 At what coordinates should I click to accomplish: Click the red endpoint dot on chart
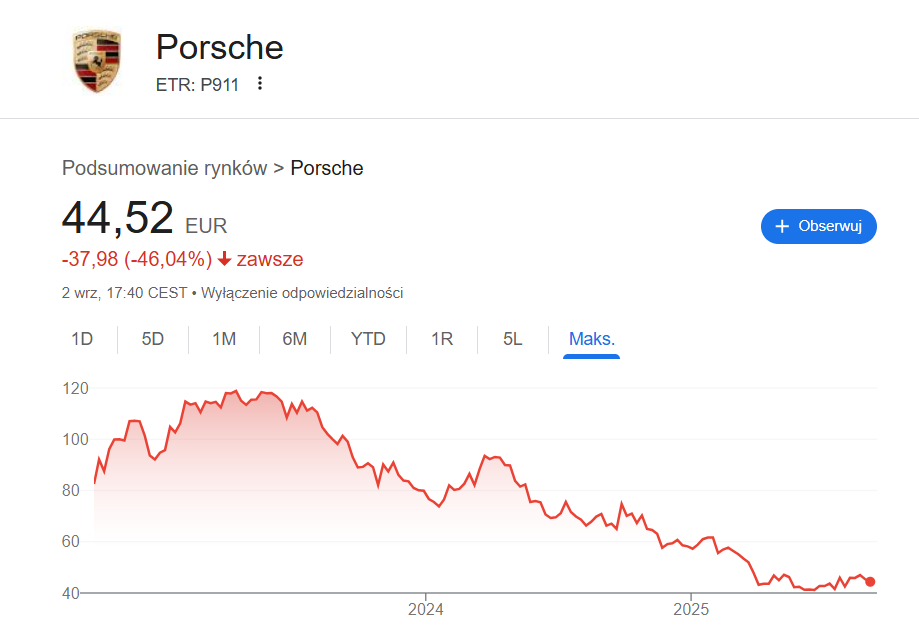point(870,581)
